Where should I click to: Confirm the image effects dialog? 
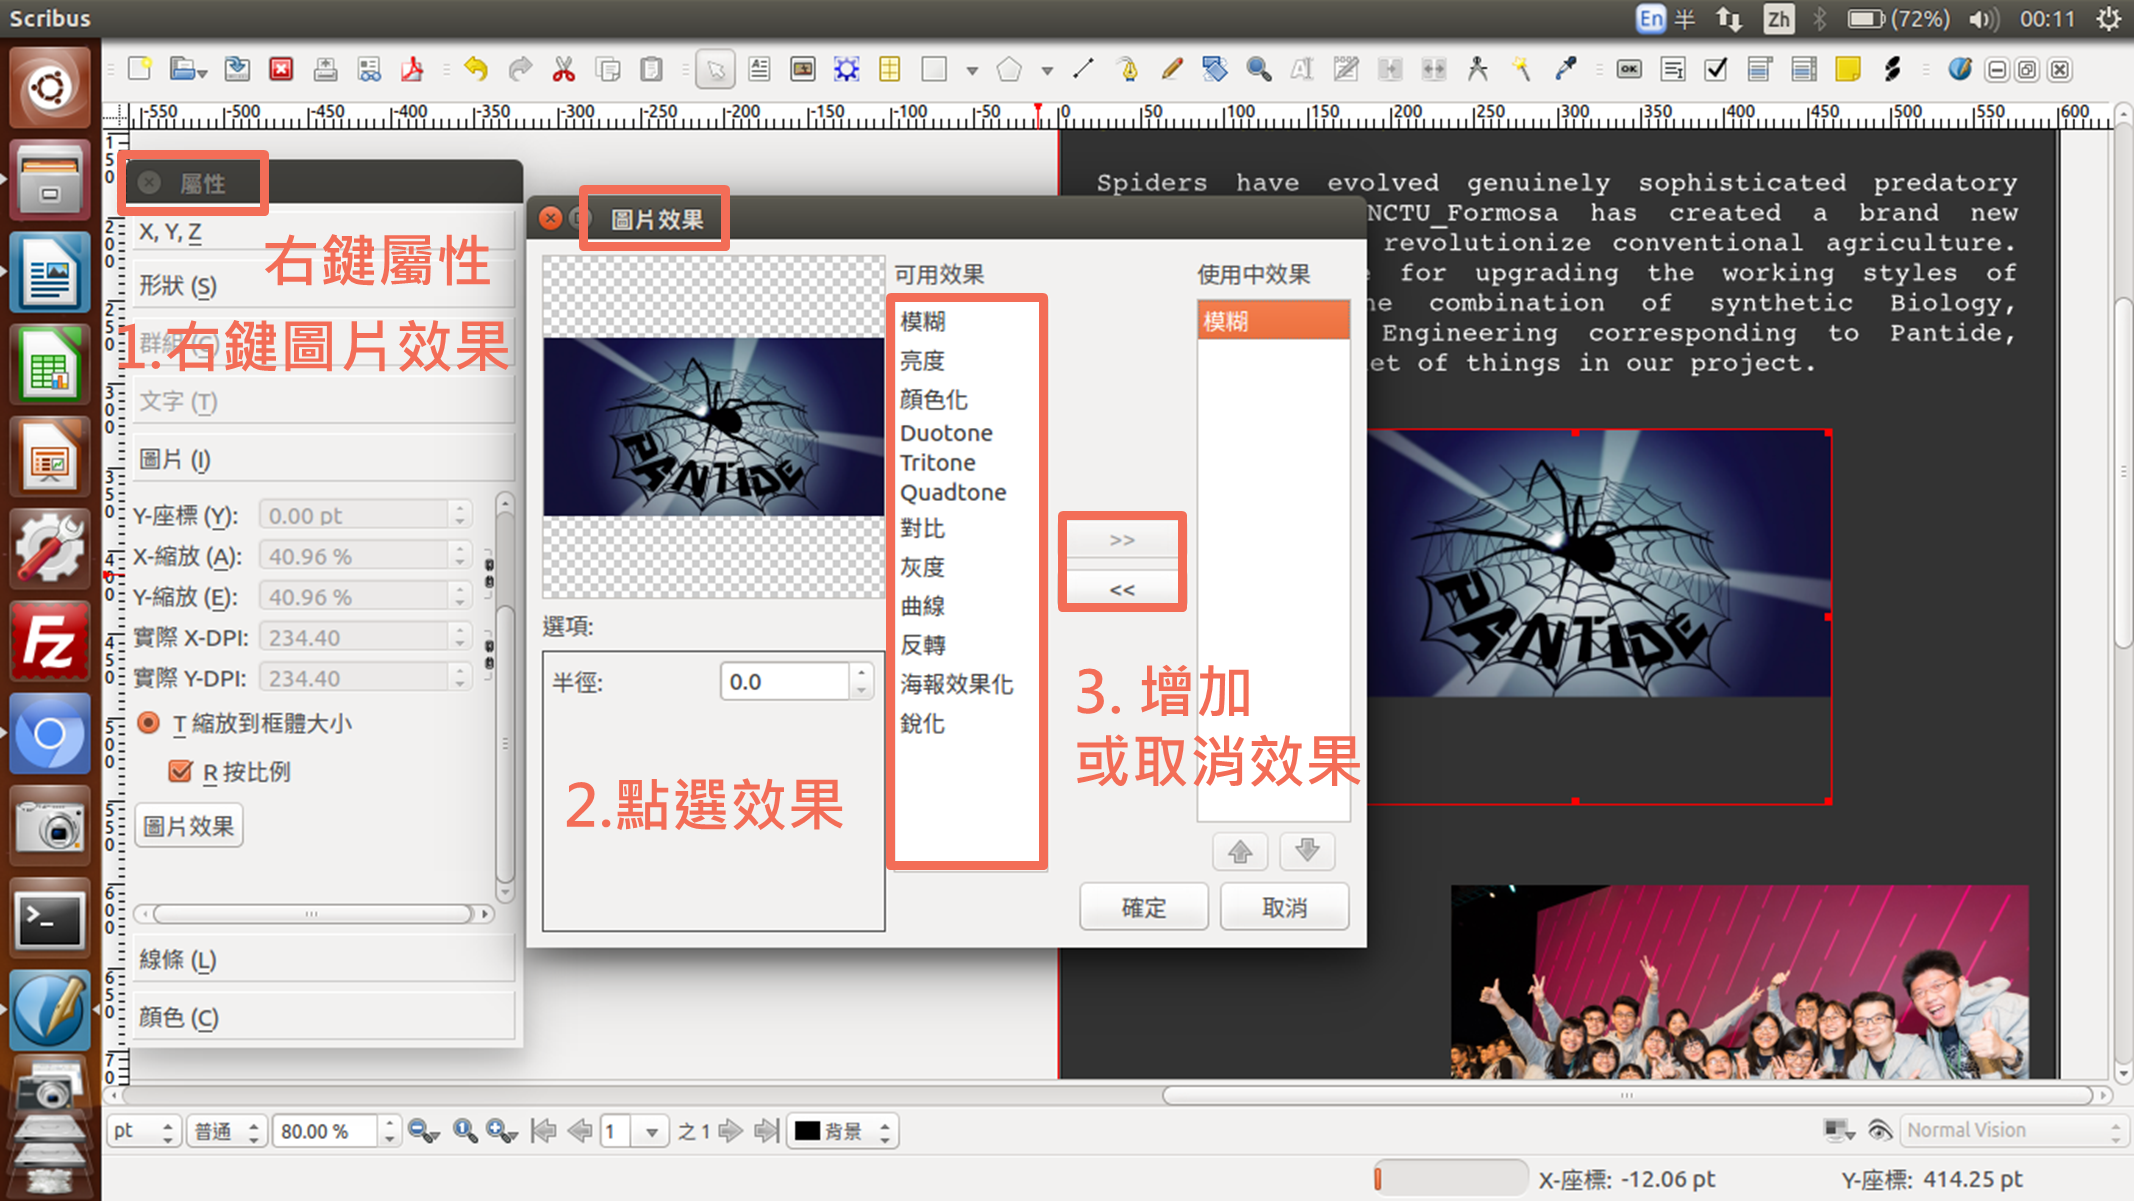[x=1143, y=907]
